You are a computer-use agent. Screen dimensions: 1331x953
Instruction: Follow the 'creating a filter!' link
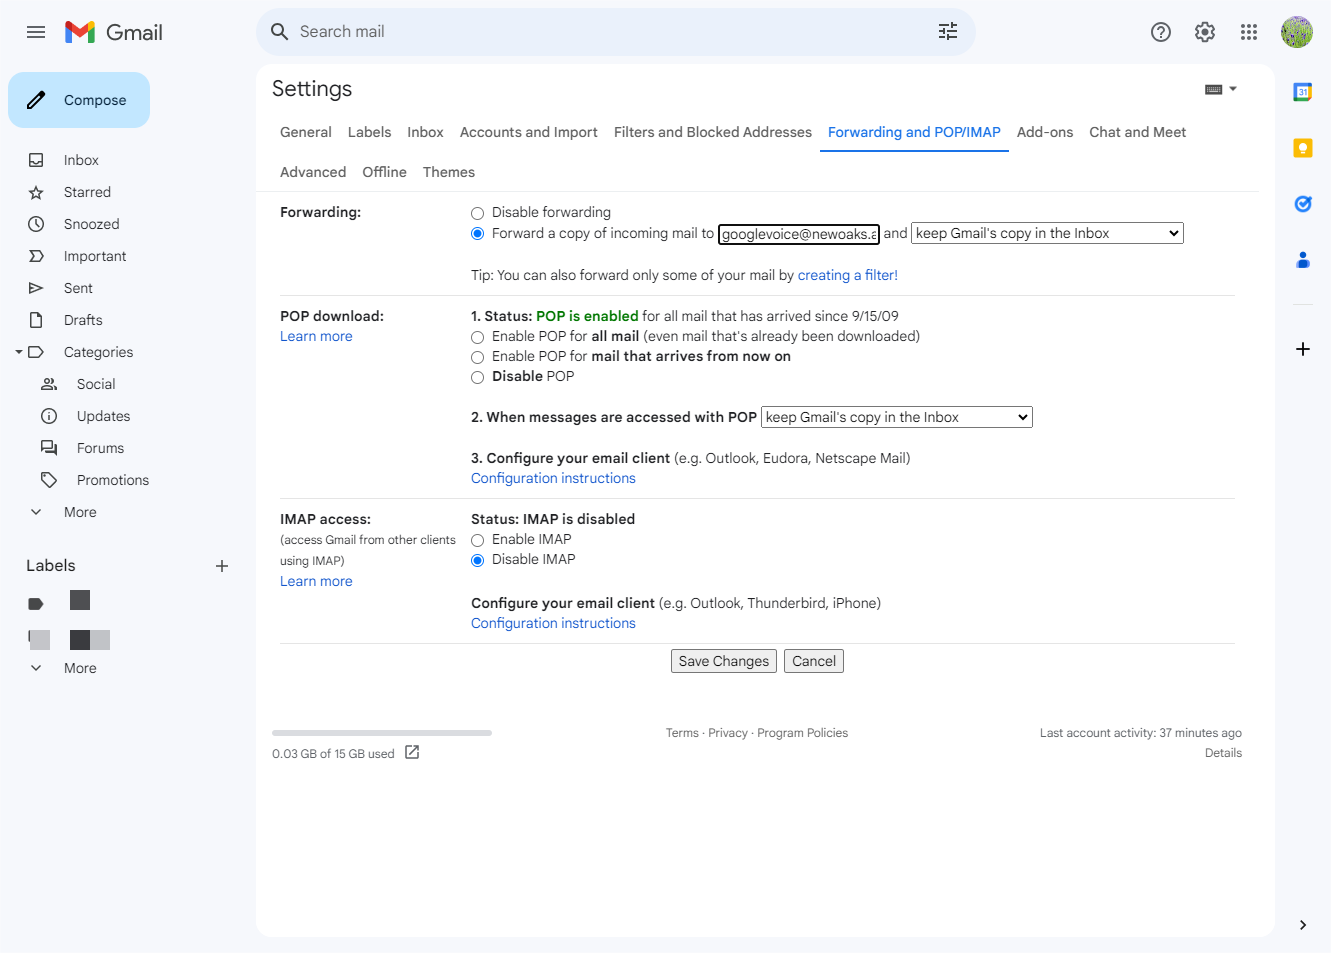847,275
